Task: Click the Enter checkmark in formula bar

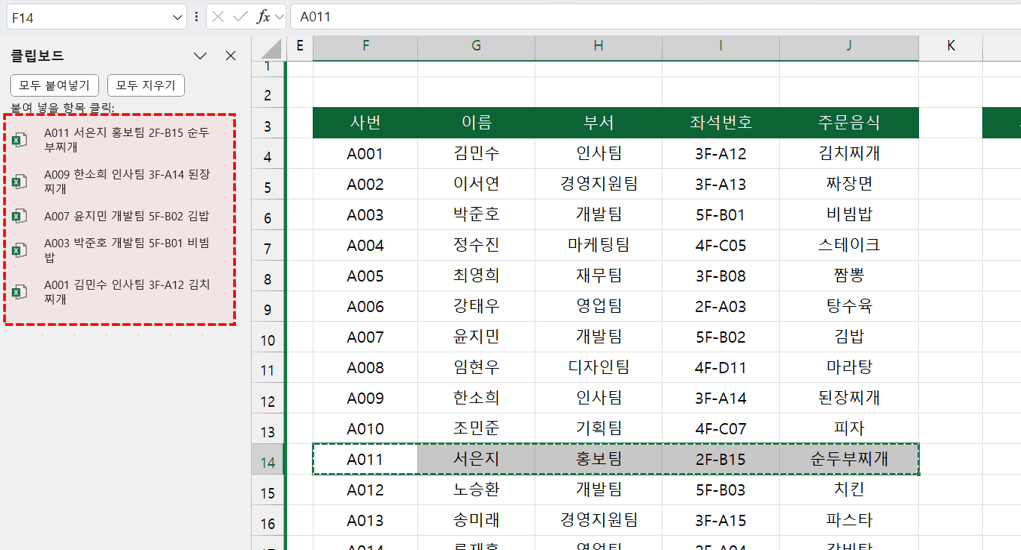Action: coord(240,17)
